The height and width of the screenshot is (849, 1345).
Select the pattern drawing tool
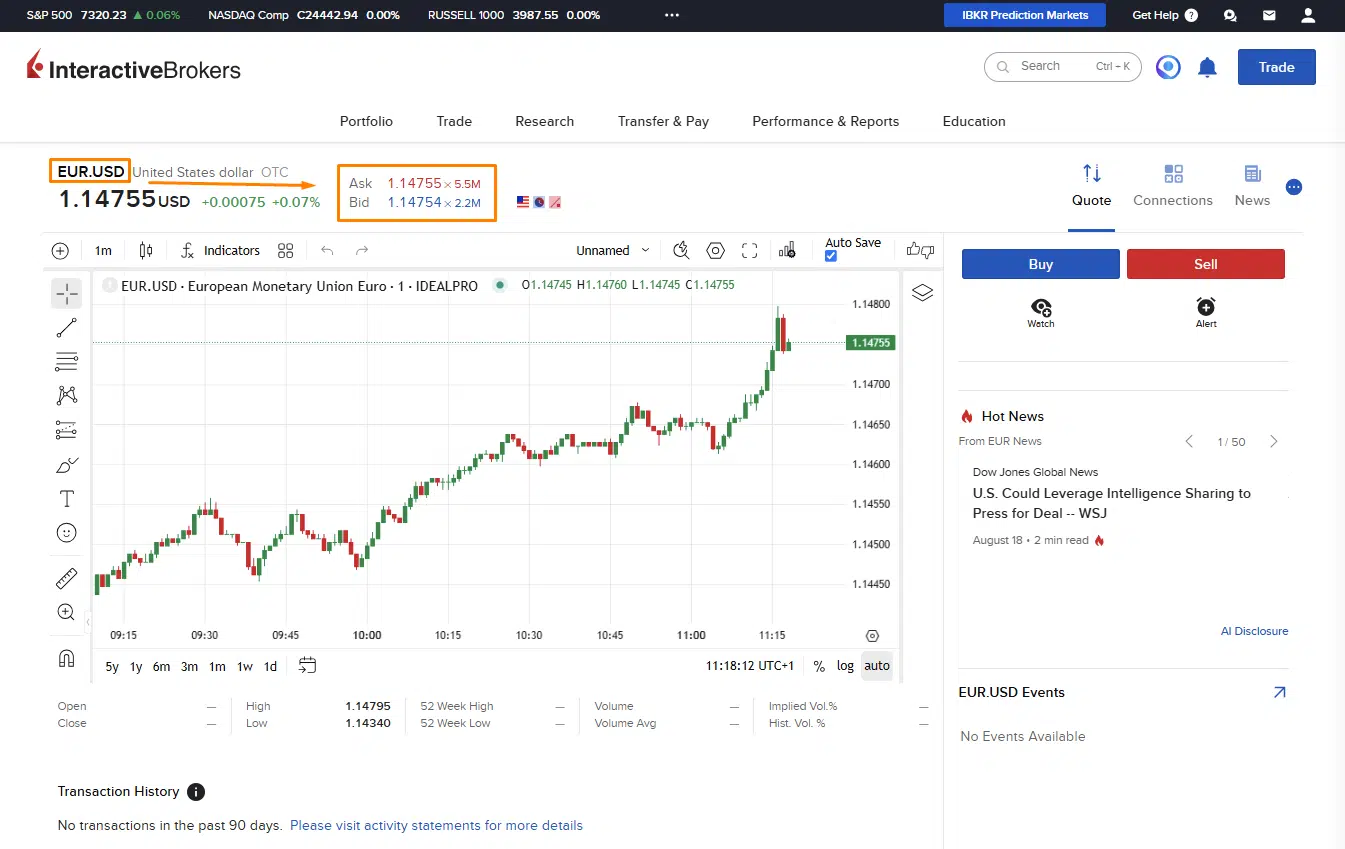67,395
